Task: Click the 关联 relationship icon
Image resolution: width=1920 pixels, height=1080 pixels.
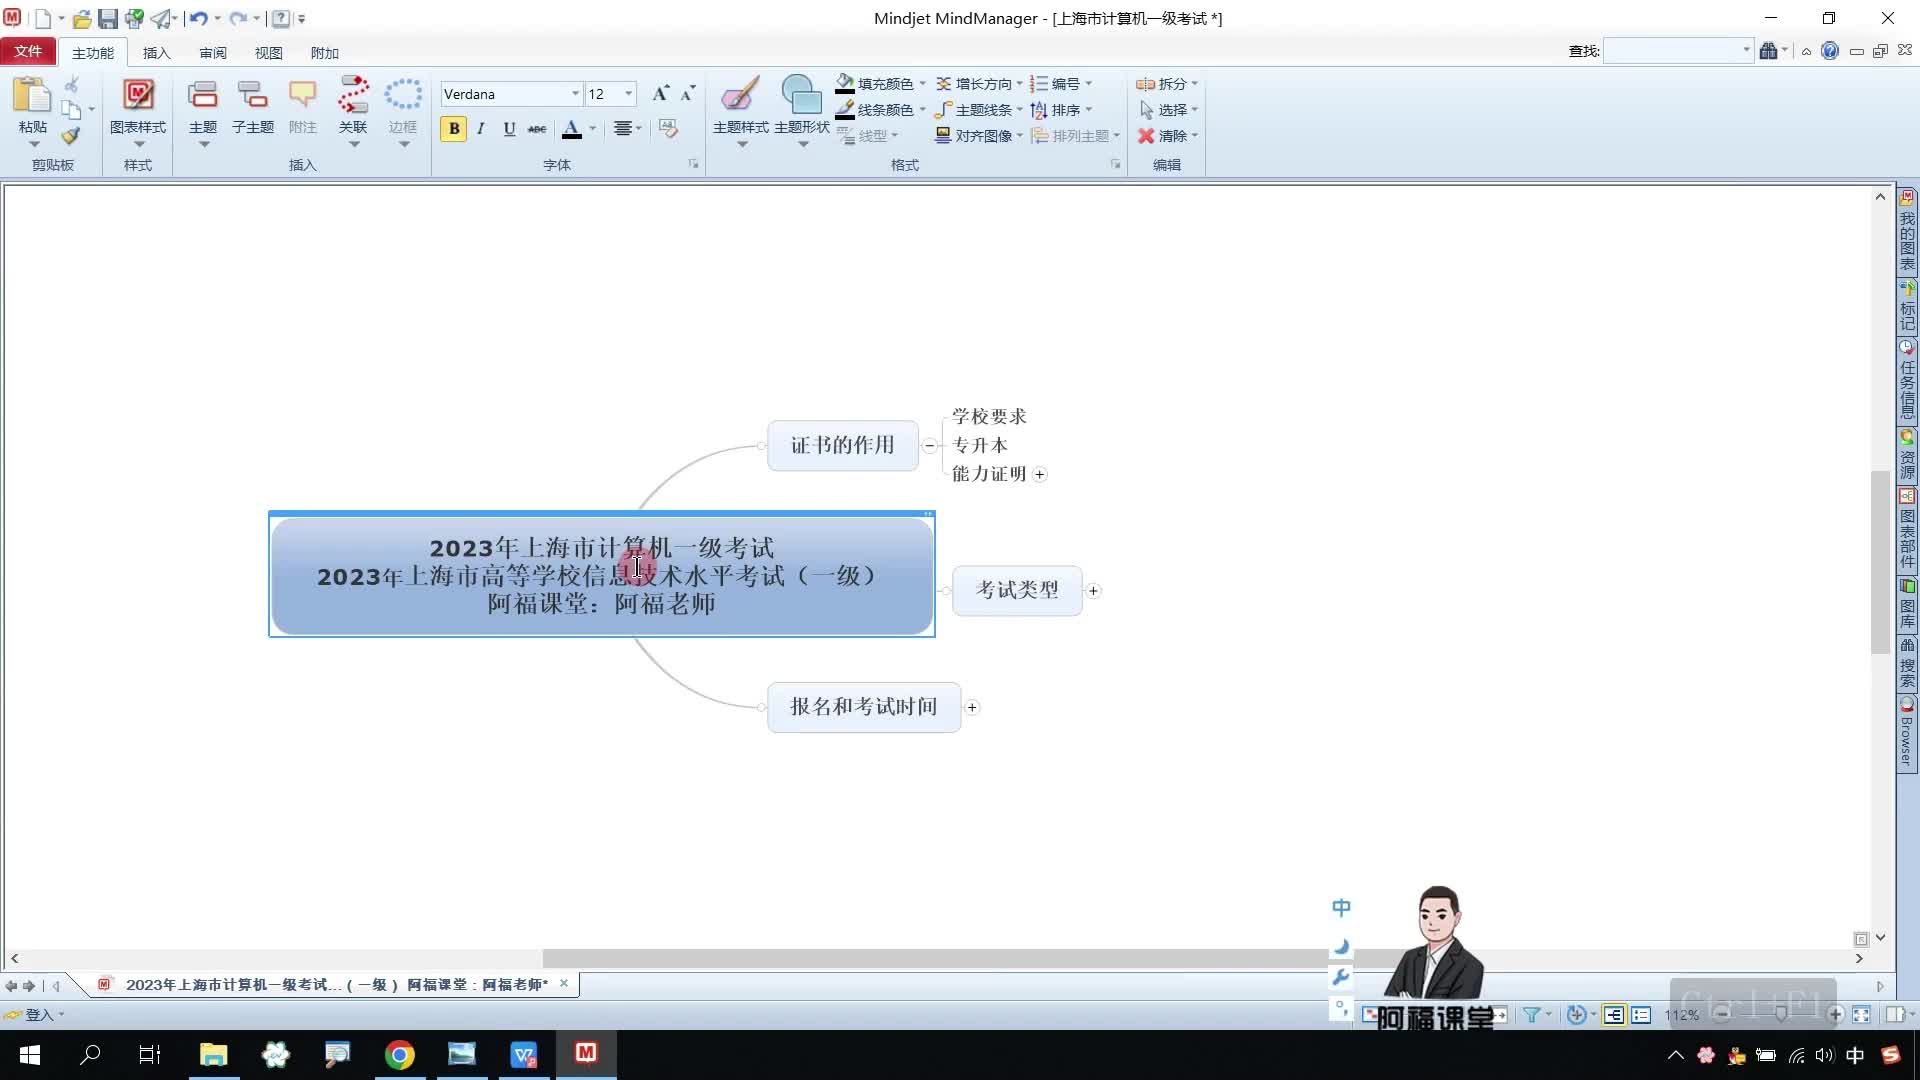Action: point(352,96)
